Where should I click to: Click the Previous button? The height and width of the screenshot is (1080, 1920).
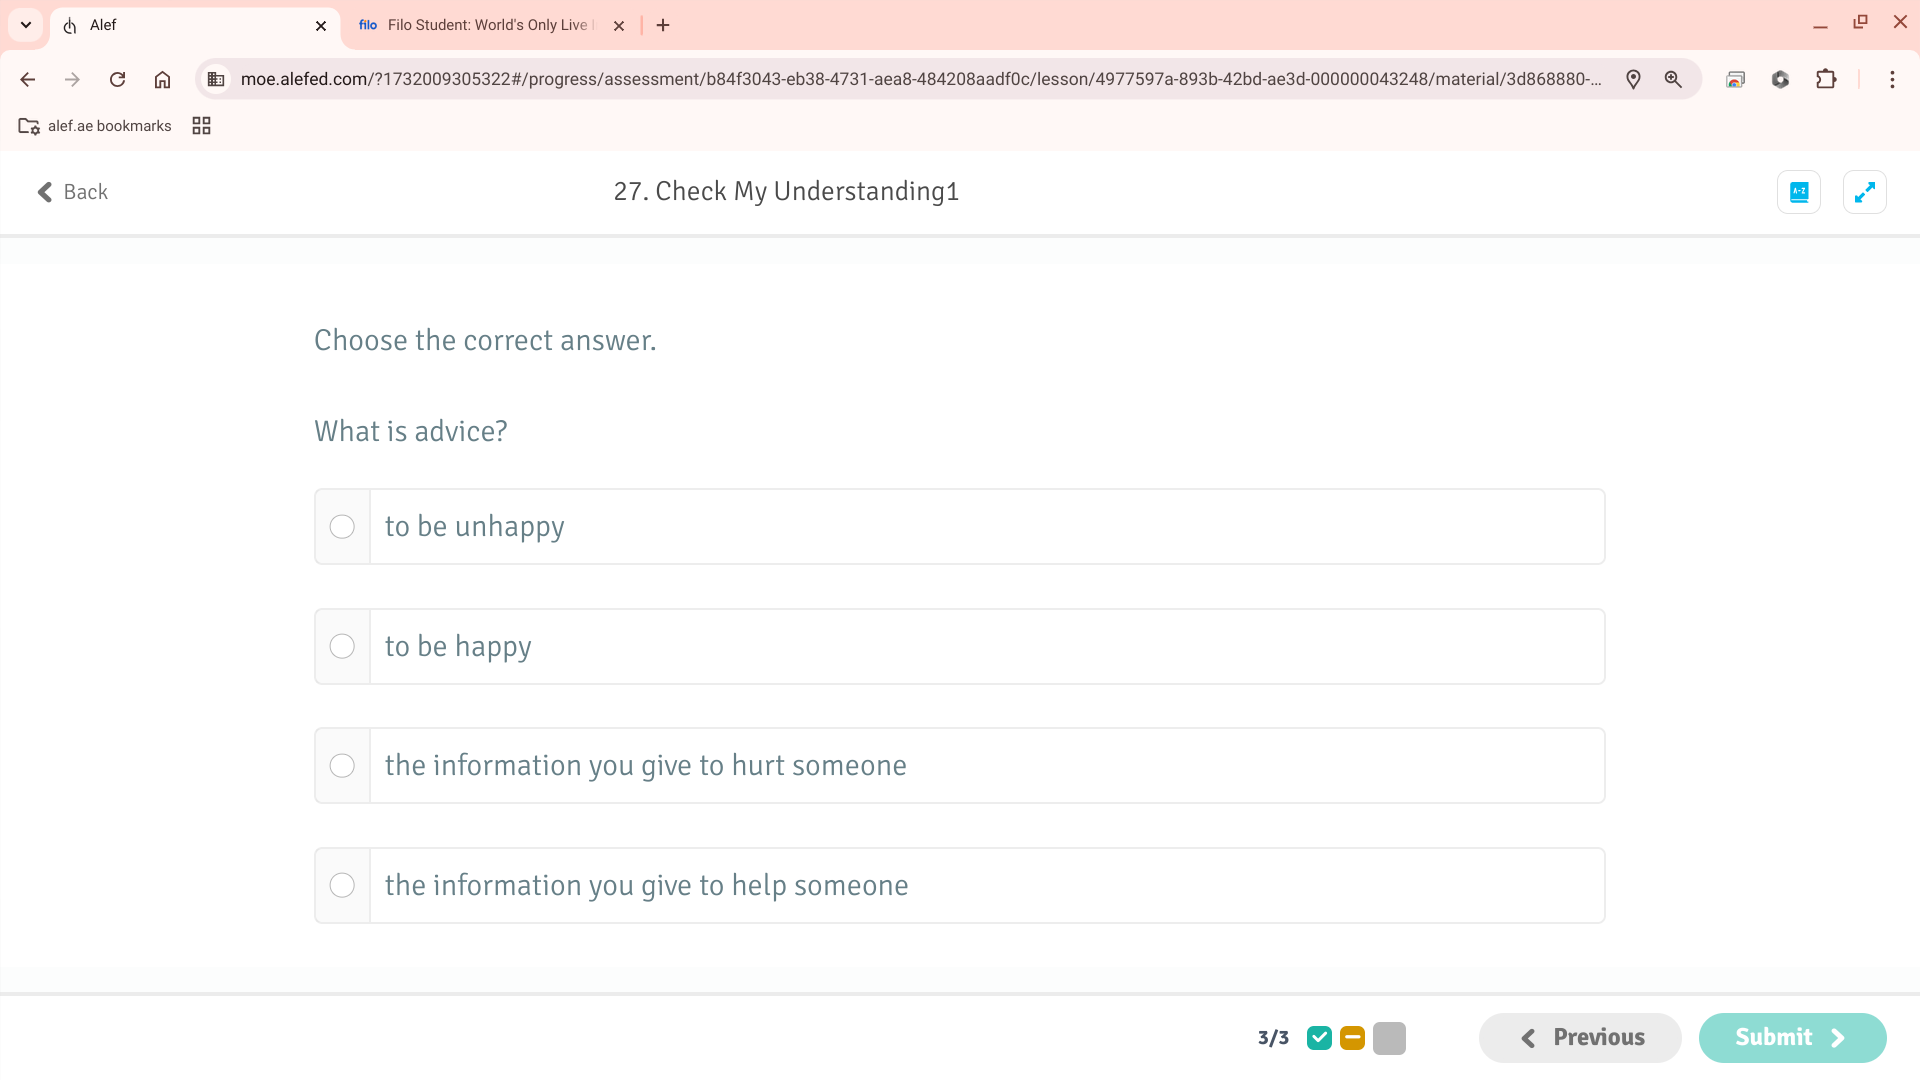pos(1580,1038)
